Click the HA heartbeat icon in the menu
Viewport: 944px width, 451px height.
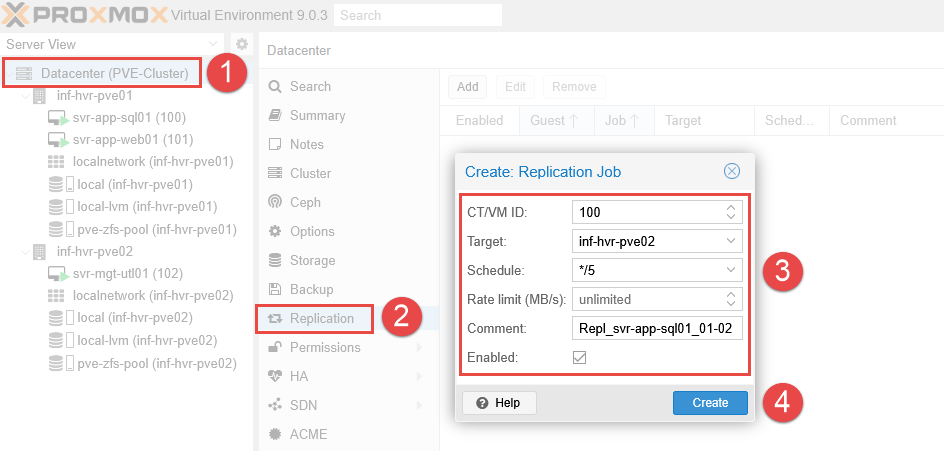pos(275,376)
